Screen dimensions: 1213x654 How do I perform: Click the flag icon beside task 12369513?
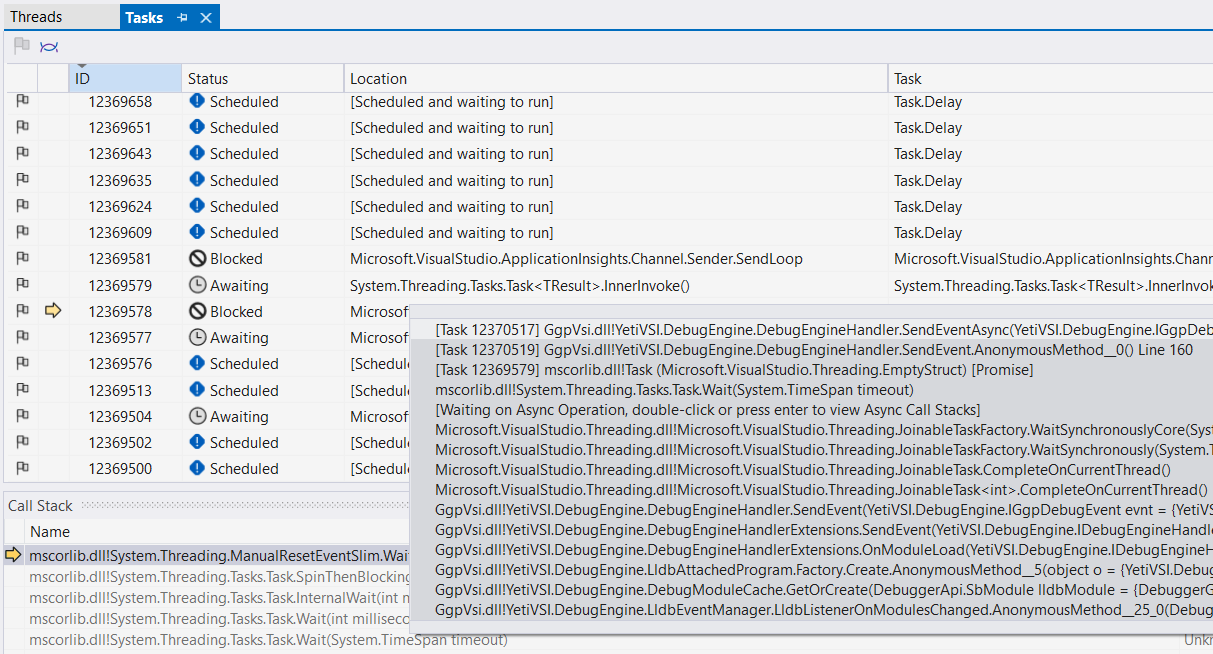(22, 390)
